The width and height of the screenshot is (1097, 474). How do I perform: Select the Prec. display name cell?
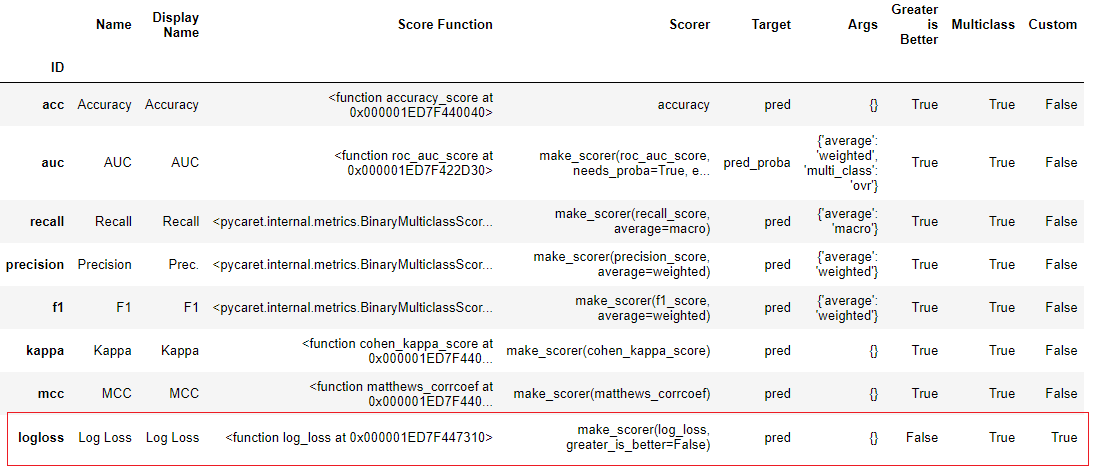pos(183,264)
